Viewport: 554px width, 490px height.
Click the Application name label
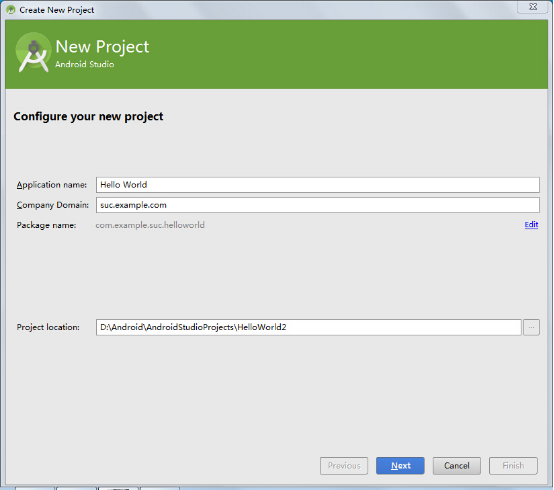point(52,185)
